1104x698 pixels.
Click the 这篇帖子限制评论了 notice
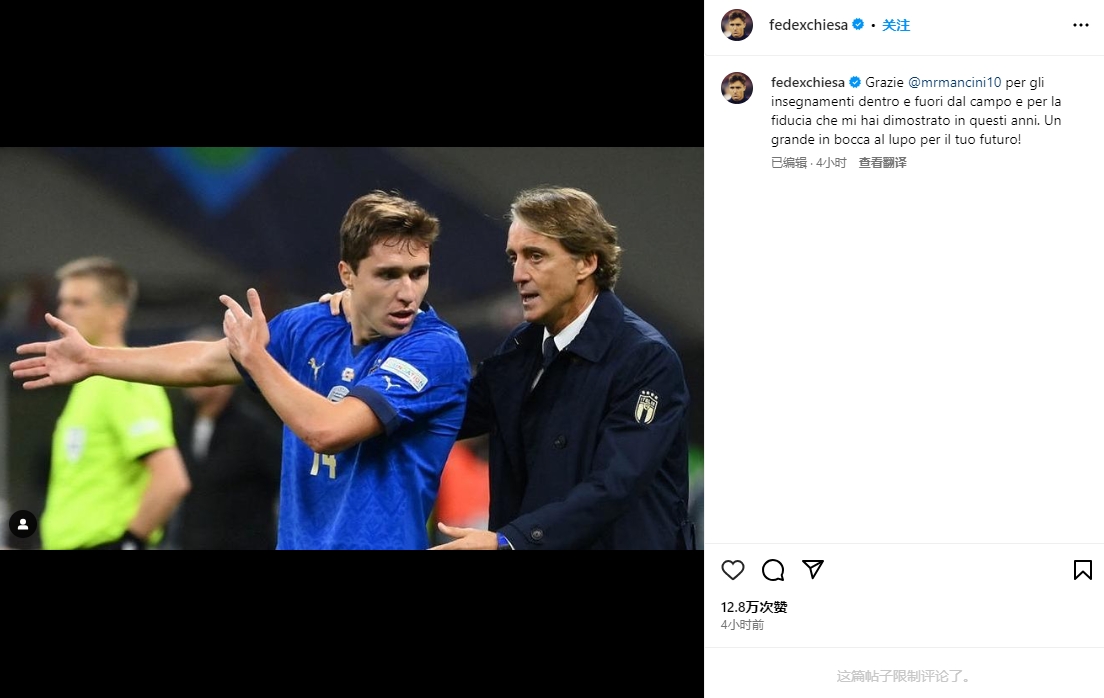point(904,676)
